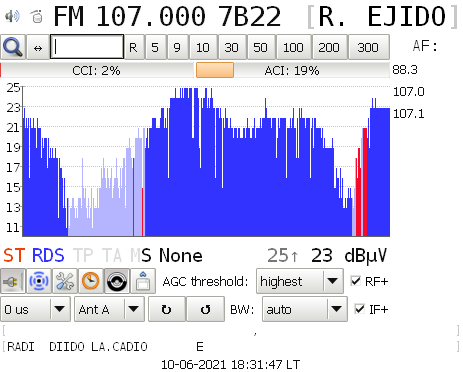
Task: Click the signal level graph
Action: coord(206,162)
